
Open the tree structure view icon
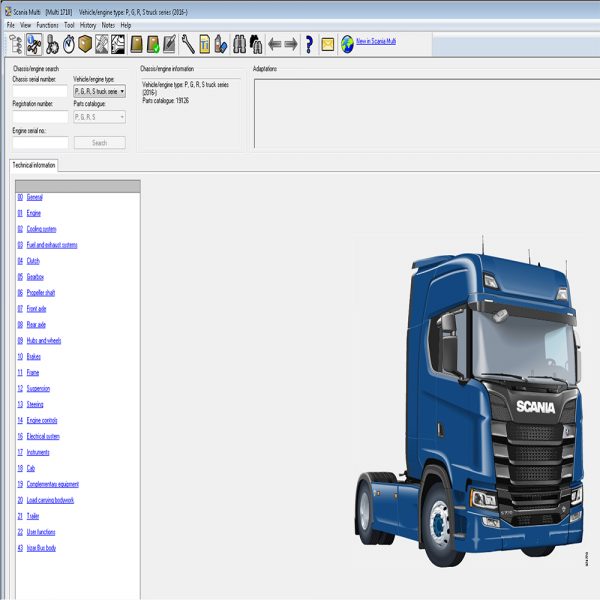click(x=16, y=44)
